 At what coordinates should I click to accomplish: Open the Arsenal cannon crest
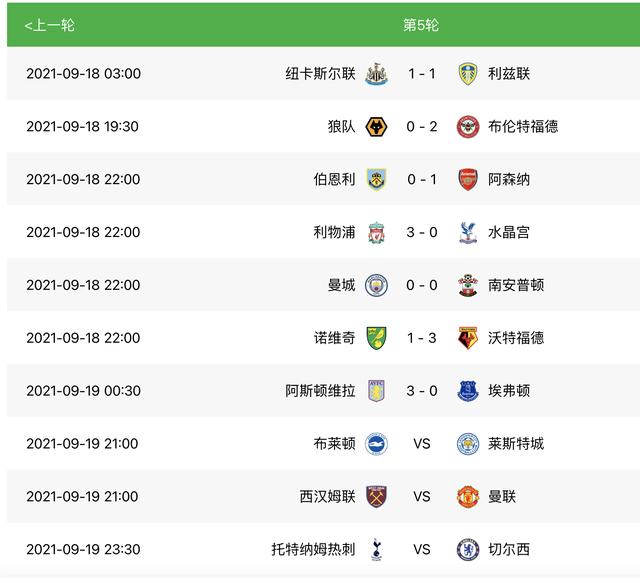point(468,180)
